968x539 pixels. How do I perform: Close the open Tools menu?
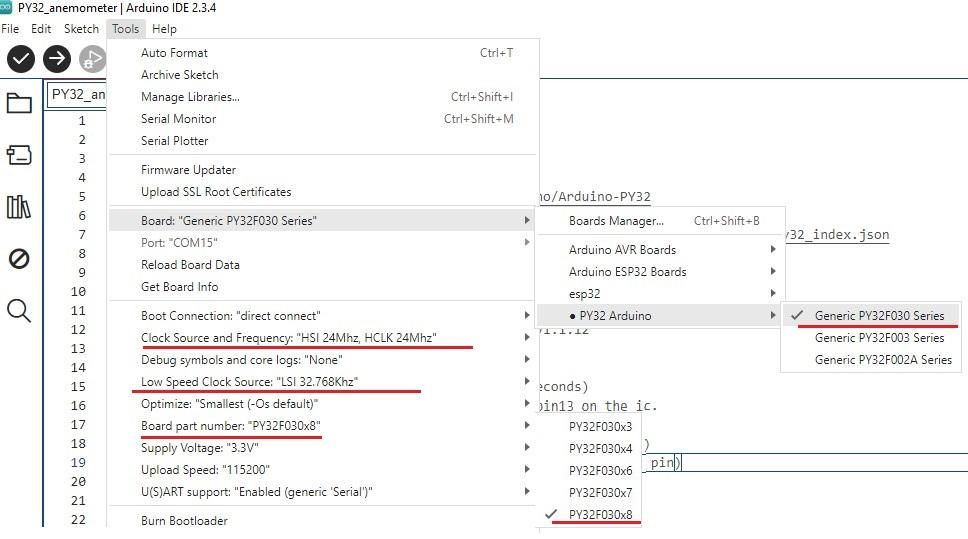(x=125, y=29)
